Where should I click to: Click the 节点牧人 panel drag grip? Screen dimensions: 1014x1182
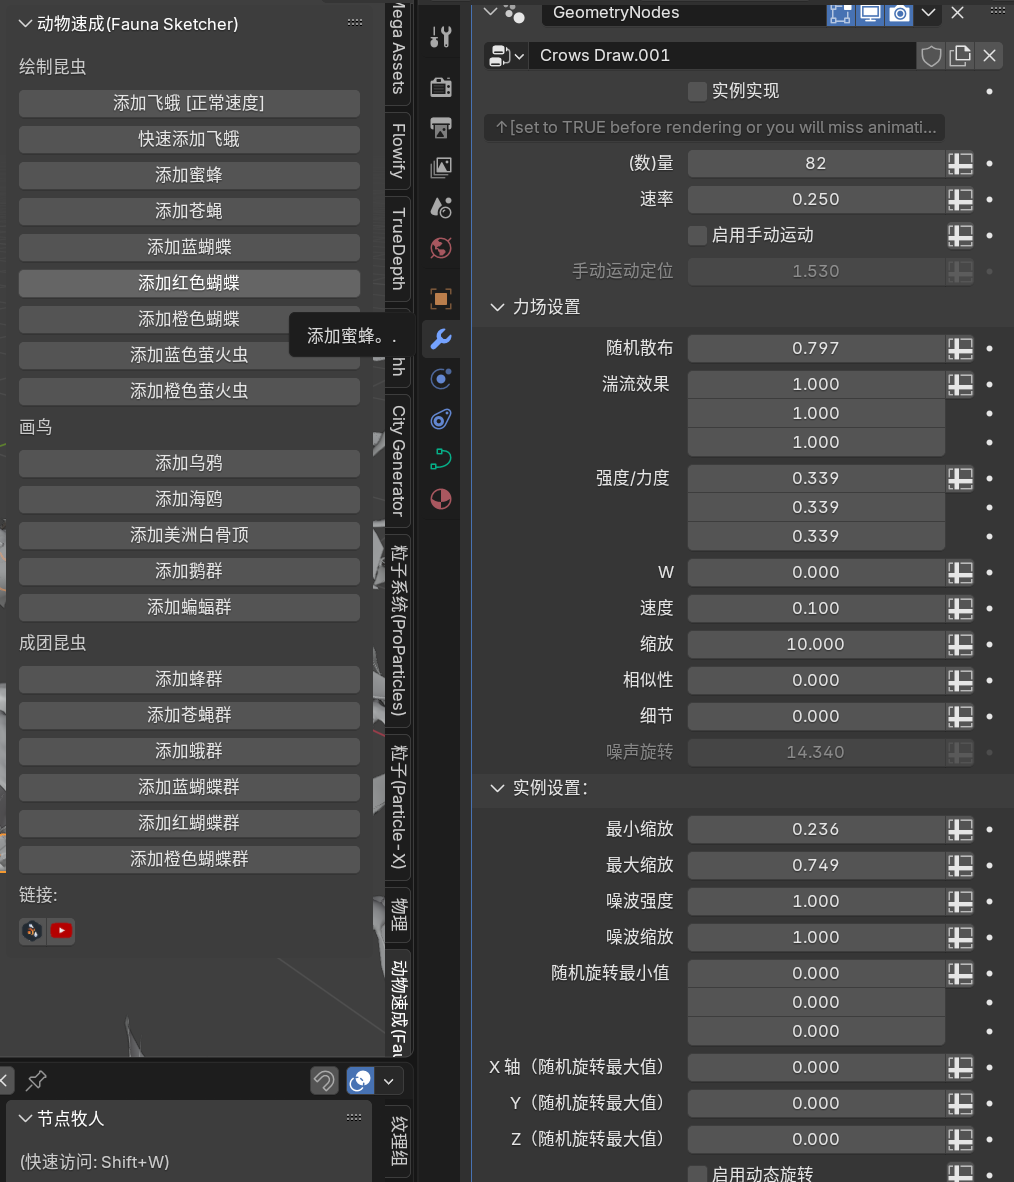[354, 1117]
